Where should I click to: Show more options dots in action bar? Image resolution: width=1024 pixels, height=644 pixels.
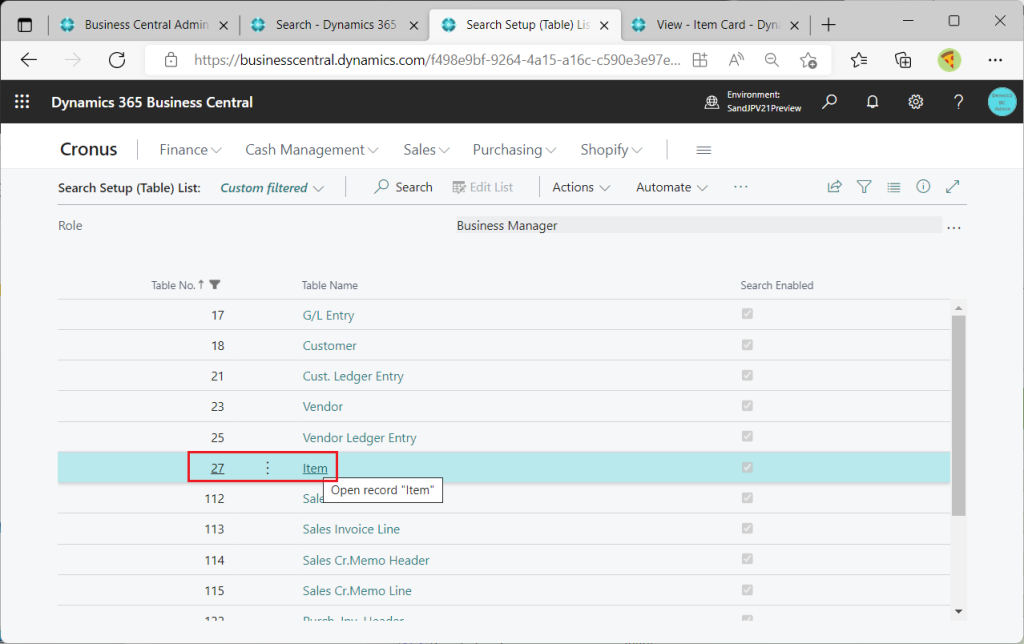[741, 187]
